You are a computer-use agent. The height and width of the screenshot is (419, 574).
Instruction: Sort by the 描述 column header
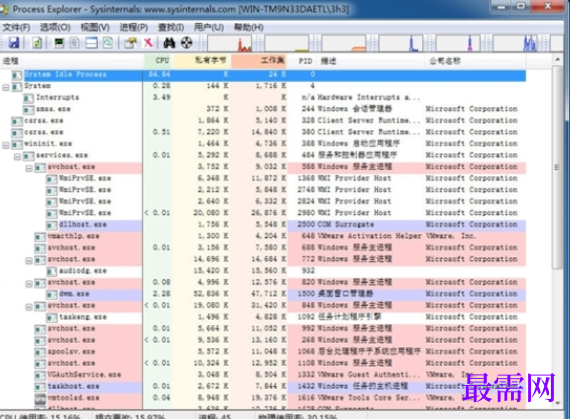371,61
